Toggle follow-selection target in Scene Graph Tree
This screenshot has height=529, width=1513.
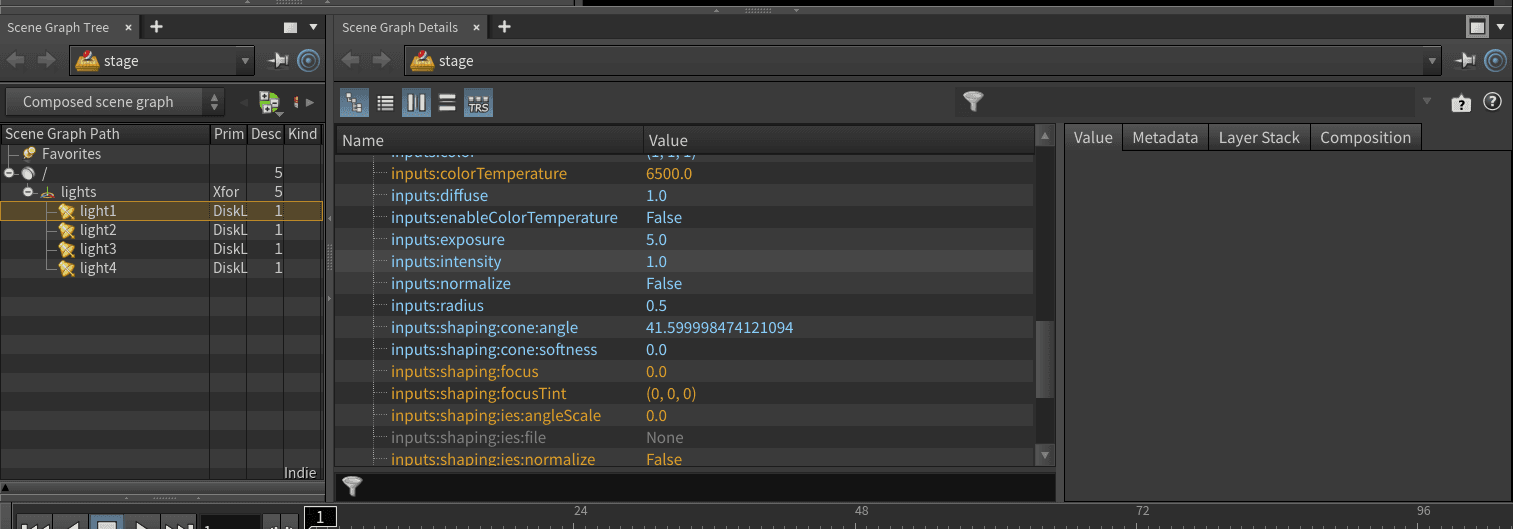pyautogui.click(x=308, y=61)
